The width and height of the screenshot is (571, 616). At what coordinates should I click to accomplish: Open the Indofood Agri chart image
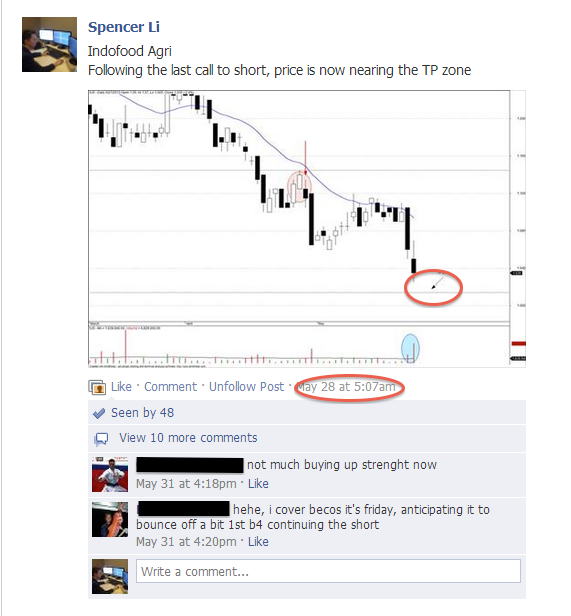click(307, 229)
